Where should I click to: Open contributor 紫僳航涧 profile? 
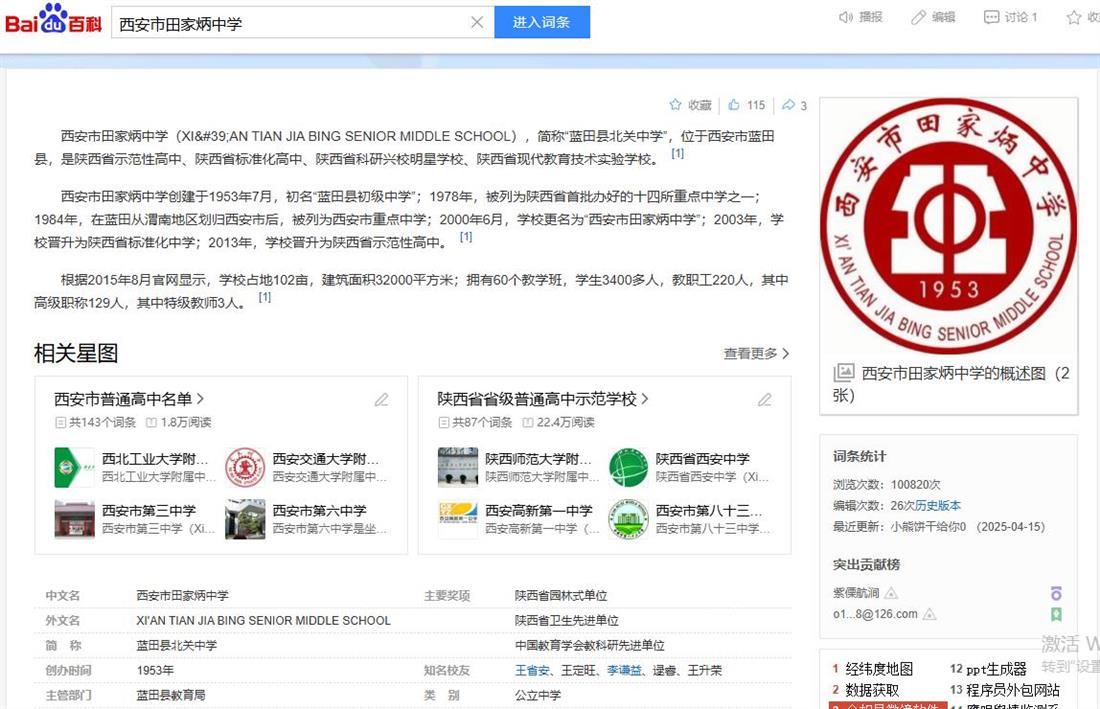pyautogui.click(x=856, y=593)
